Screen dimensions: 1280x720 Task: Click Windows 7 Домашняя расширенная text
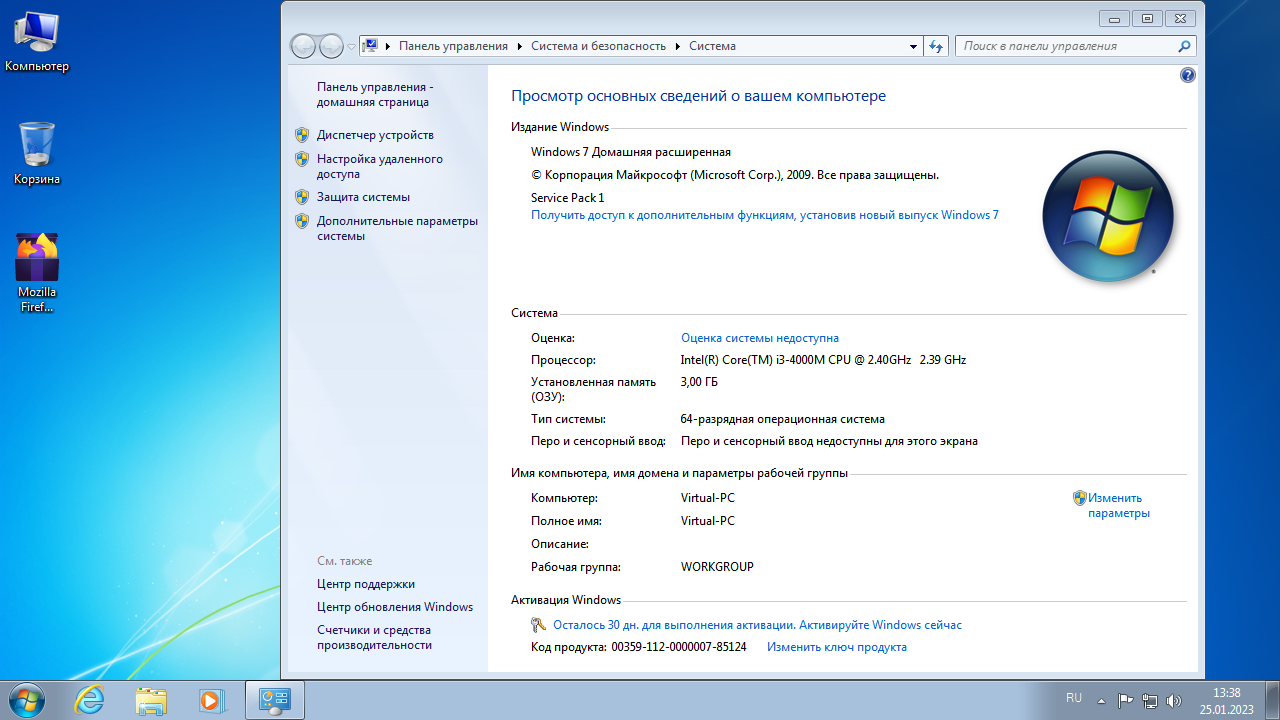coord(631,152)
